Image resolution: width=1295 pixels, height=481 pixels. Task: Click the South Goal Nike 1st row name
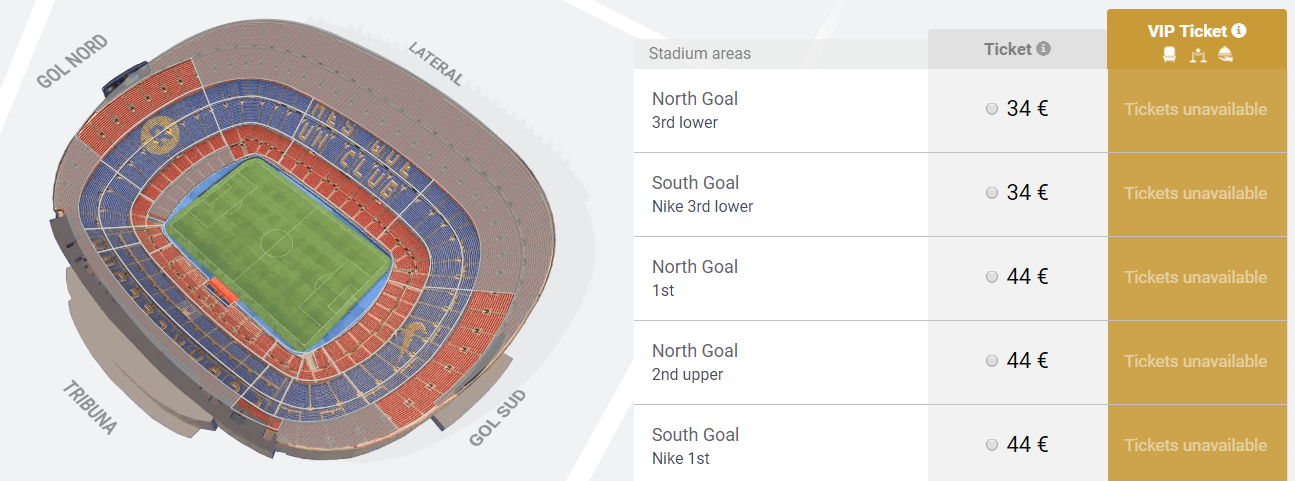click(x=695, y=446)
